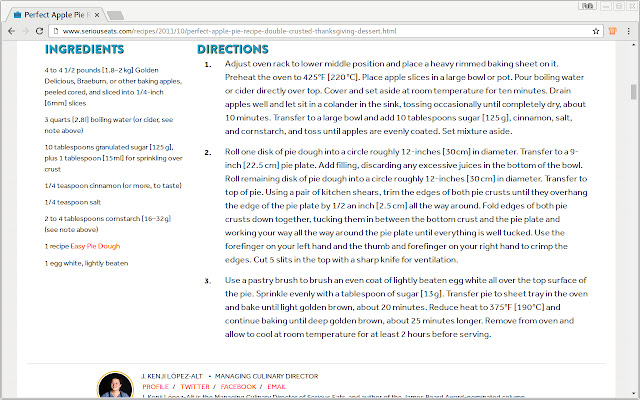
Task: Click '3 quarts boiling water' ingredient text
Action: pyautogui.click(x=109, y=125)
